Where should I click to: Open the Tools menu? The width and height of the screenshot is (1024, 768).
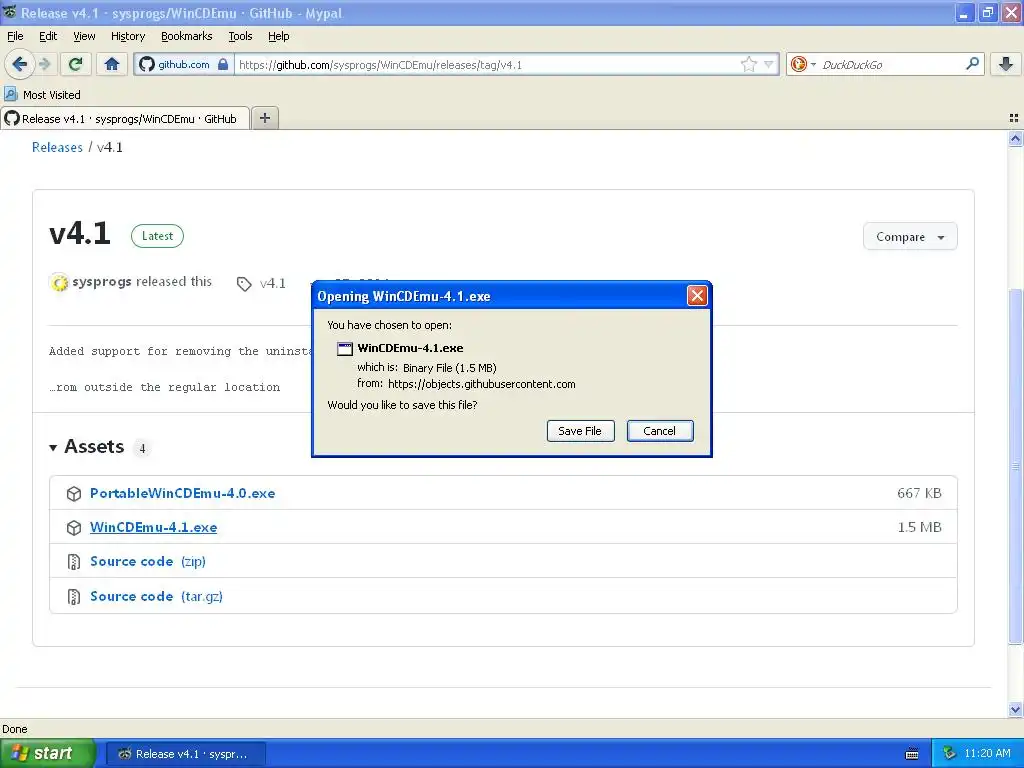pos(240,36)
